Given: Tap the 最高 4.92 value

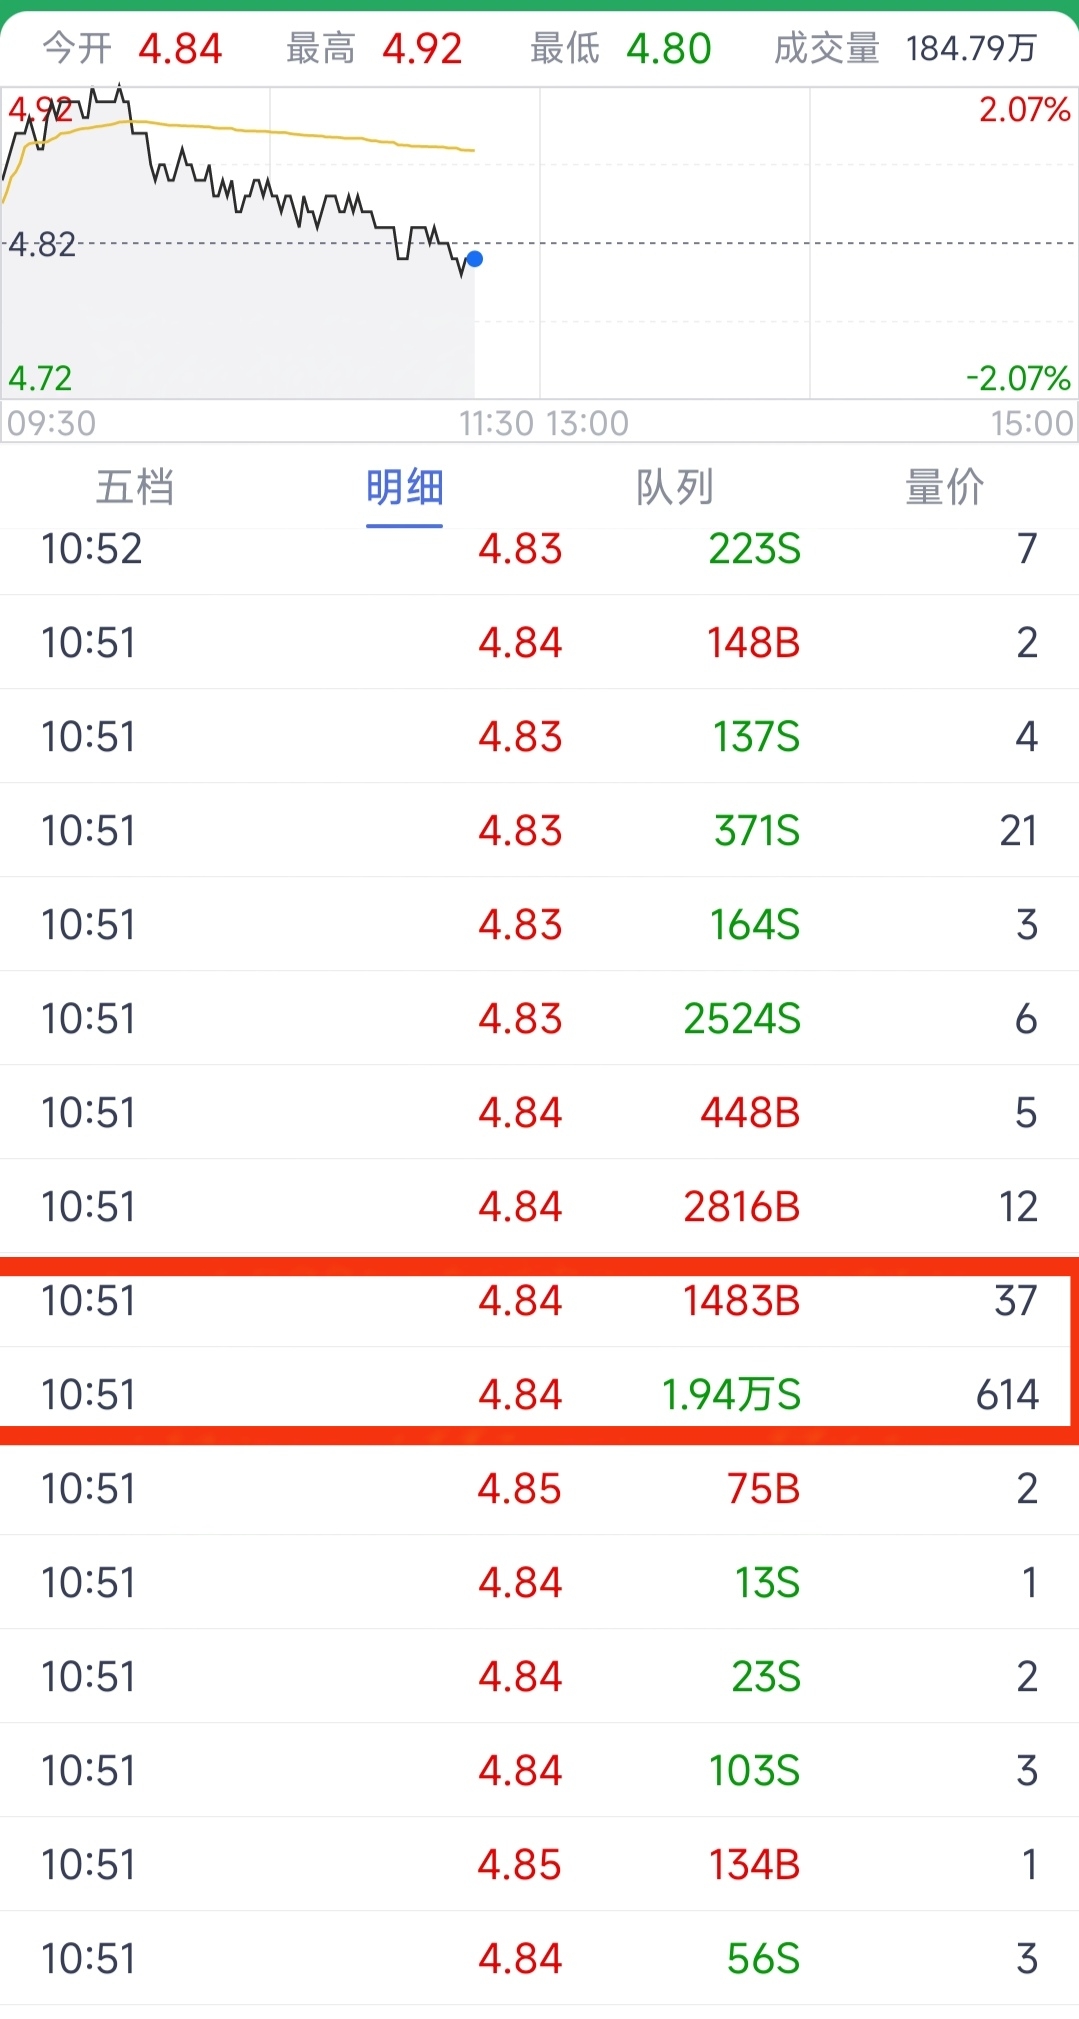Looking at the screenshot, I should click(422, 48).
